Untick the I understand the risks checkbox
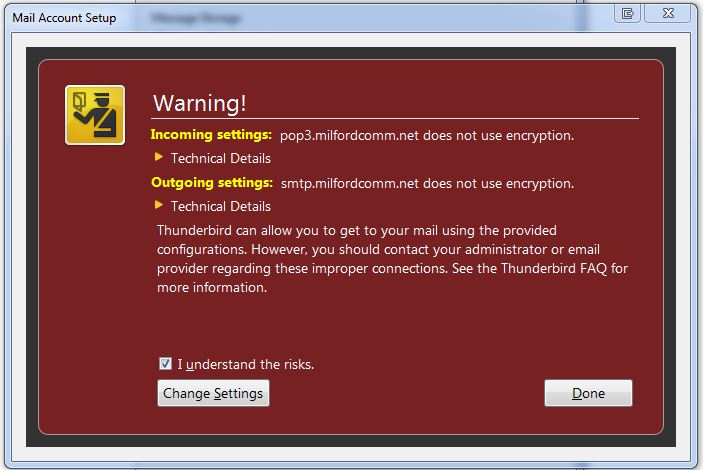 (165, 363)
